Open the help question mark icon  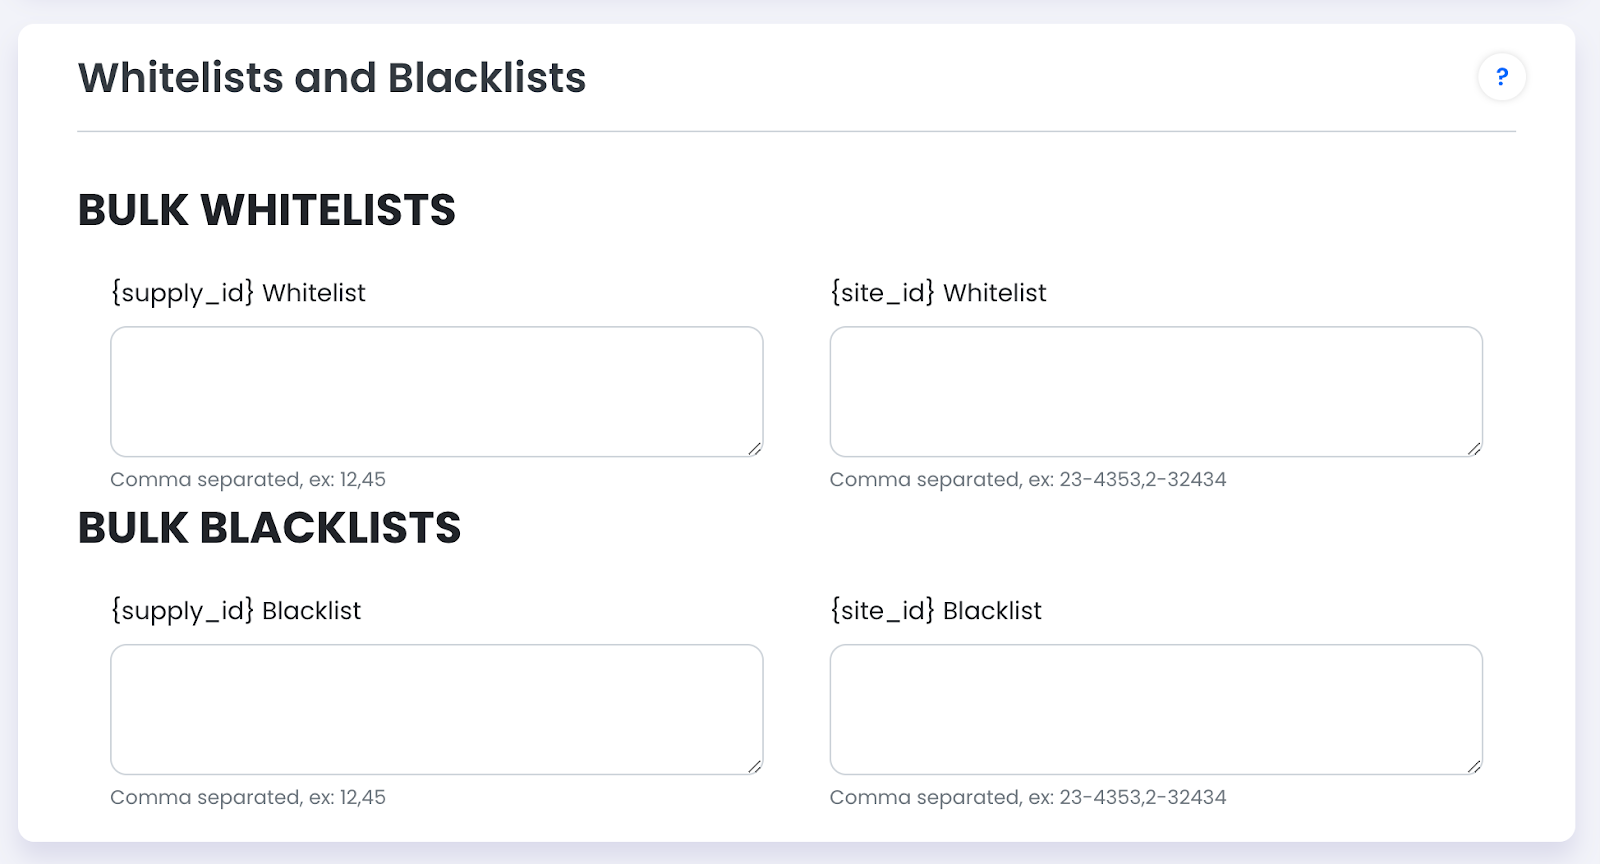pos(1501,77)
